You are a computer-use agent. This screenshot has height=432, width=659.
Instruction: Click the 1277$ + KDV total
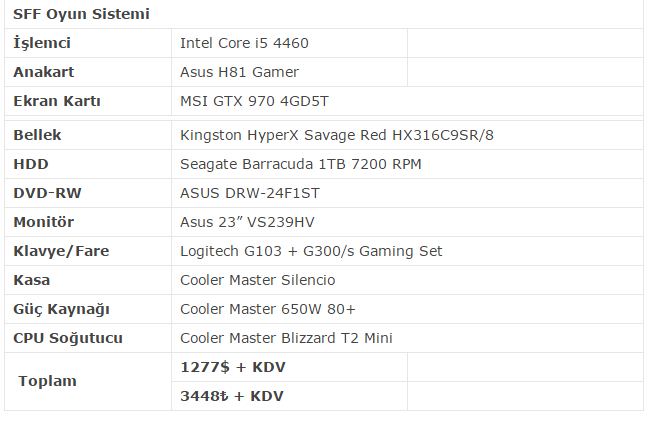tap(233, 367)
